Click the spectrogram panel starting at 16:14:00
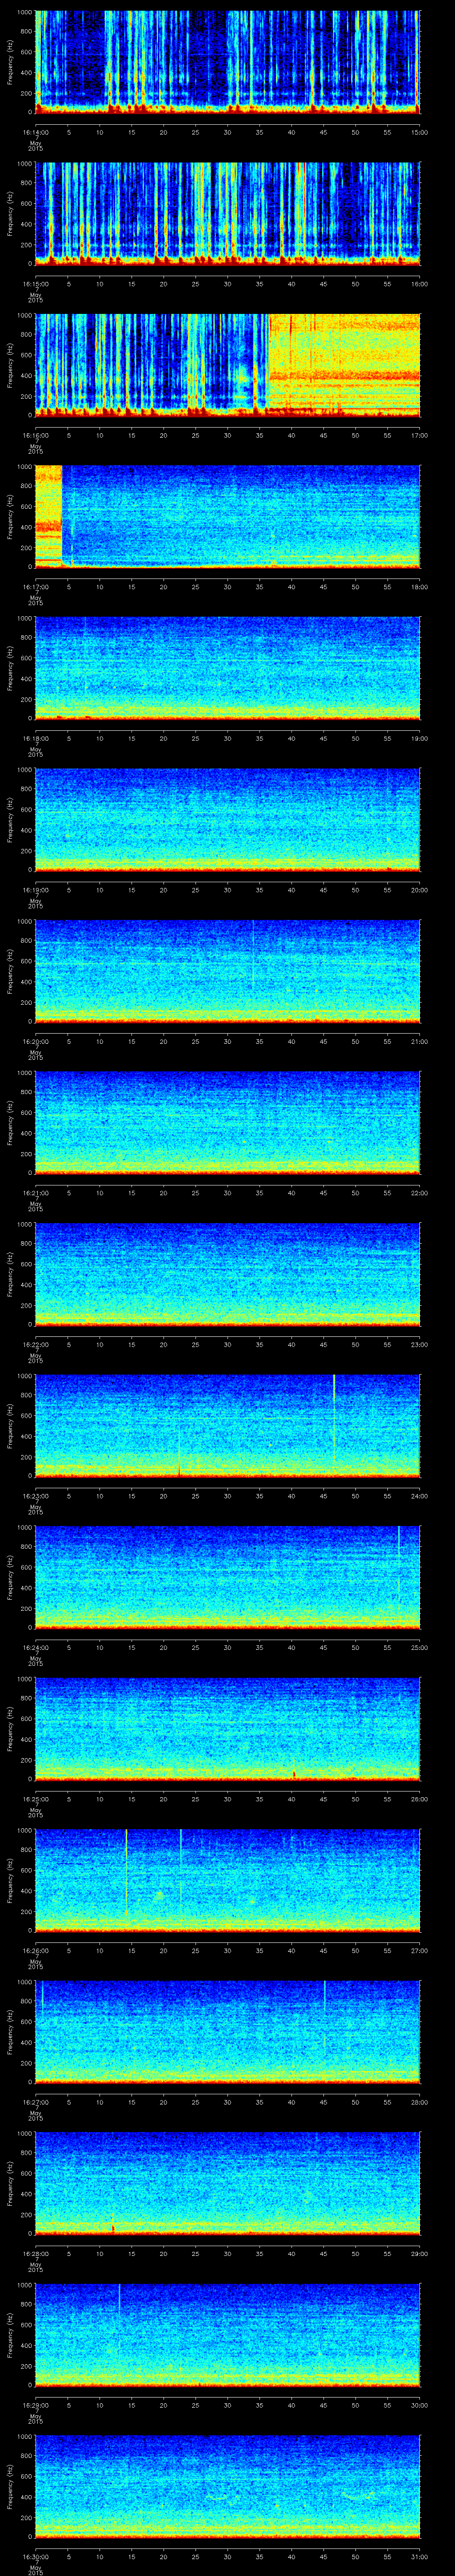Image resolution: width=455 pixels, height=2576 pixels. coord(227,62)
